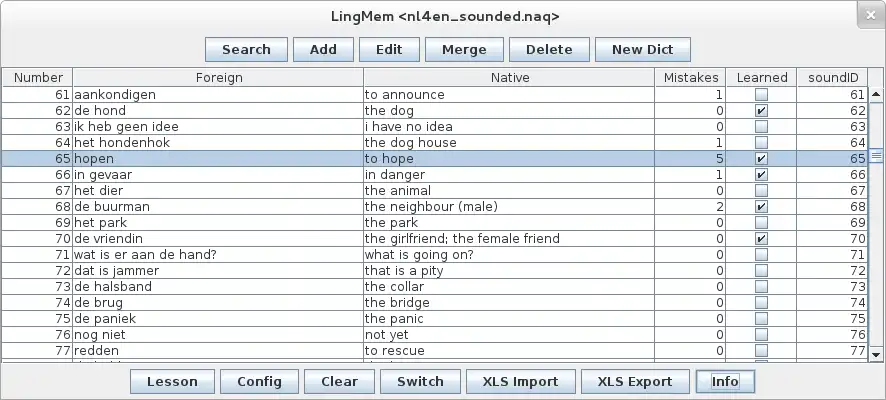The image size is (886, 400).
Task: Click the vertical scrollbar thumb
Action: point(877,156)
